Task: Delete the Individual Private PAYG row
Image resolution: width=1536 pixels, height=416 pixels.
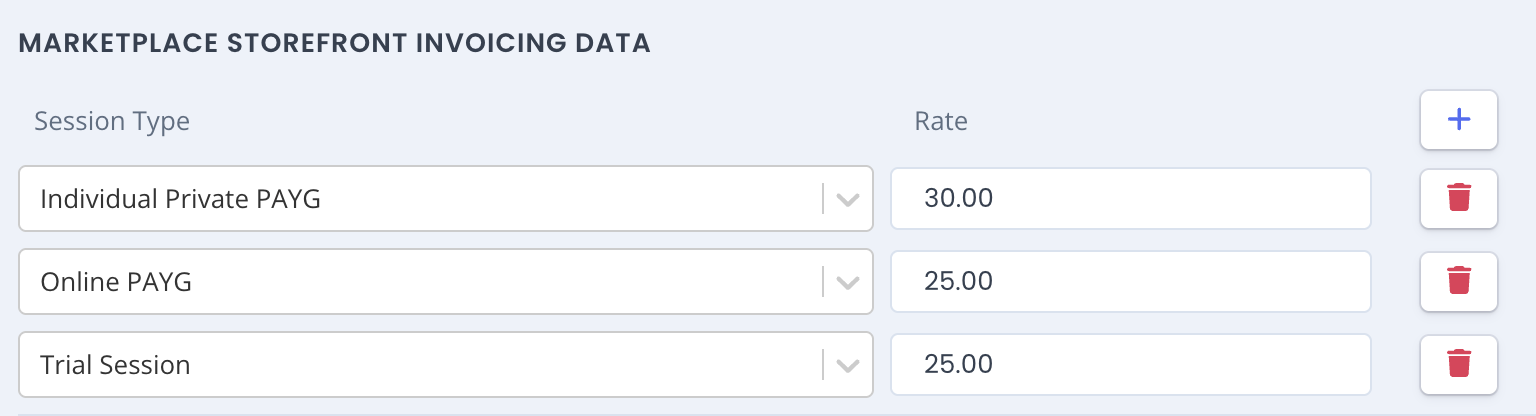Action: tap(1459, 198)
